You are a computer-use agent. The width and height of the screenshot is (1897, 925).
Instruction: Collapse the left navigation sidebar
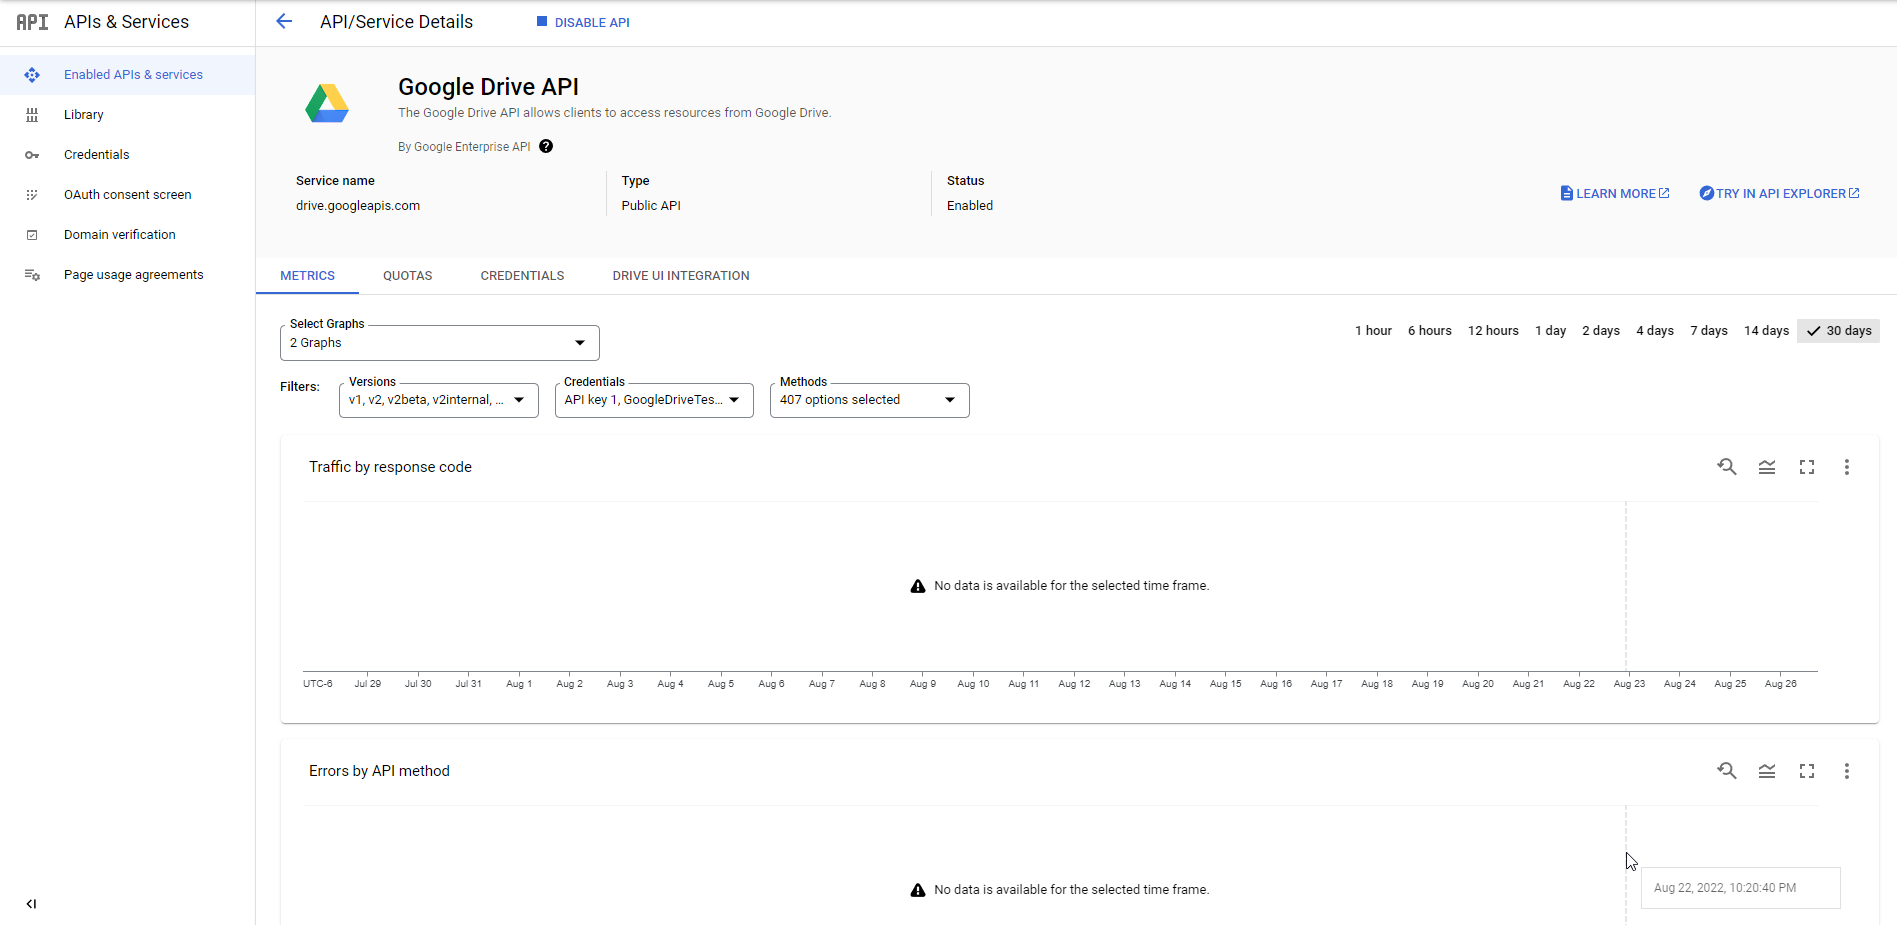[x=31, y=904]
